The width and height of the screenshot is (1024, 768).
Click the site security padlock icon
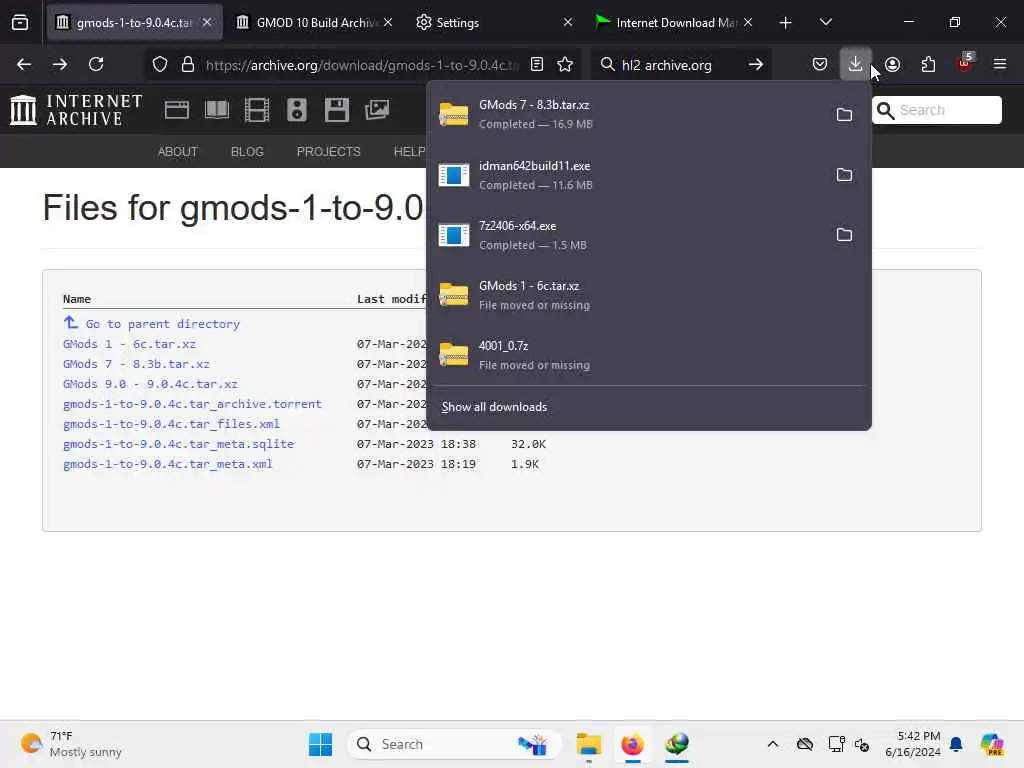coord(188,64)
